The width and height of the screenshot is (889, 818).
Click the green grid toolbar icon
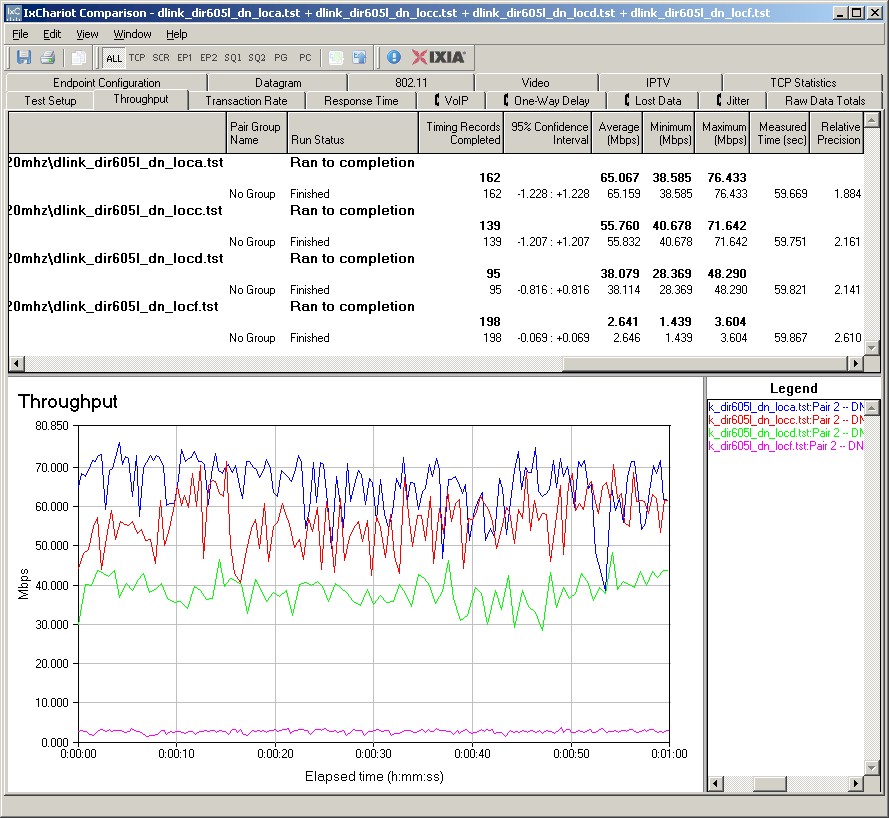pos(336,57)
